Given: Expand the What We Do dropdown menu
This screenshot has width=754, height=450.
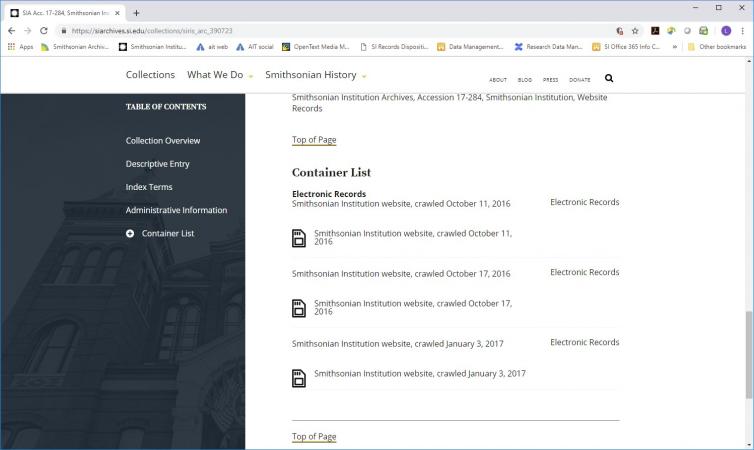Looking at the screenshot, I should 220,75.
